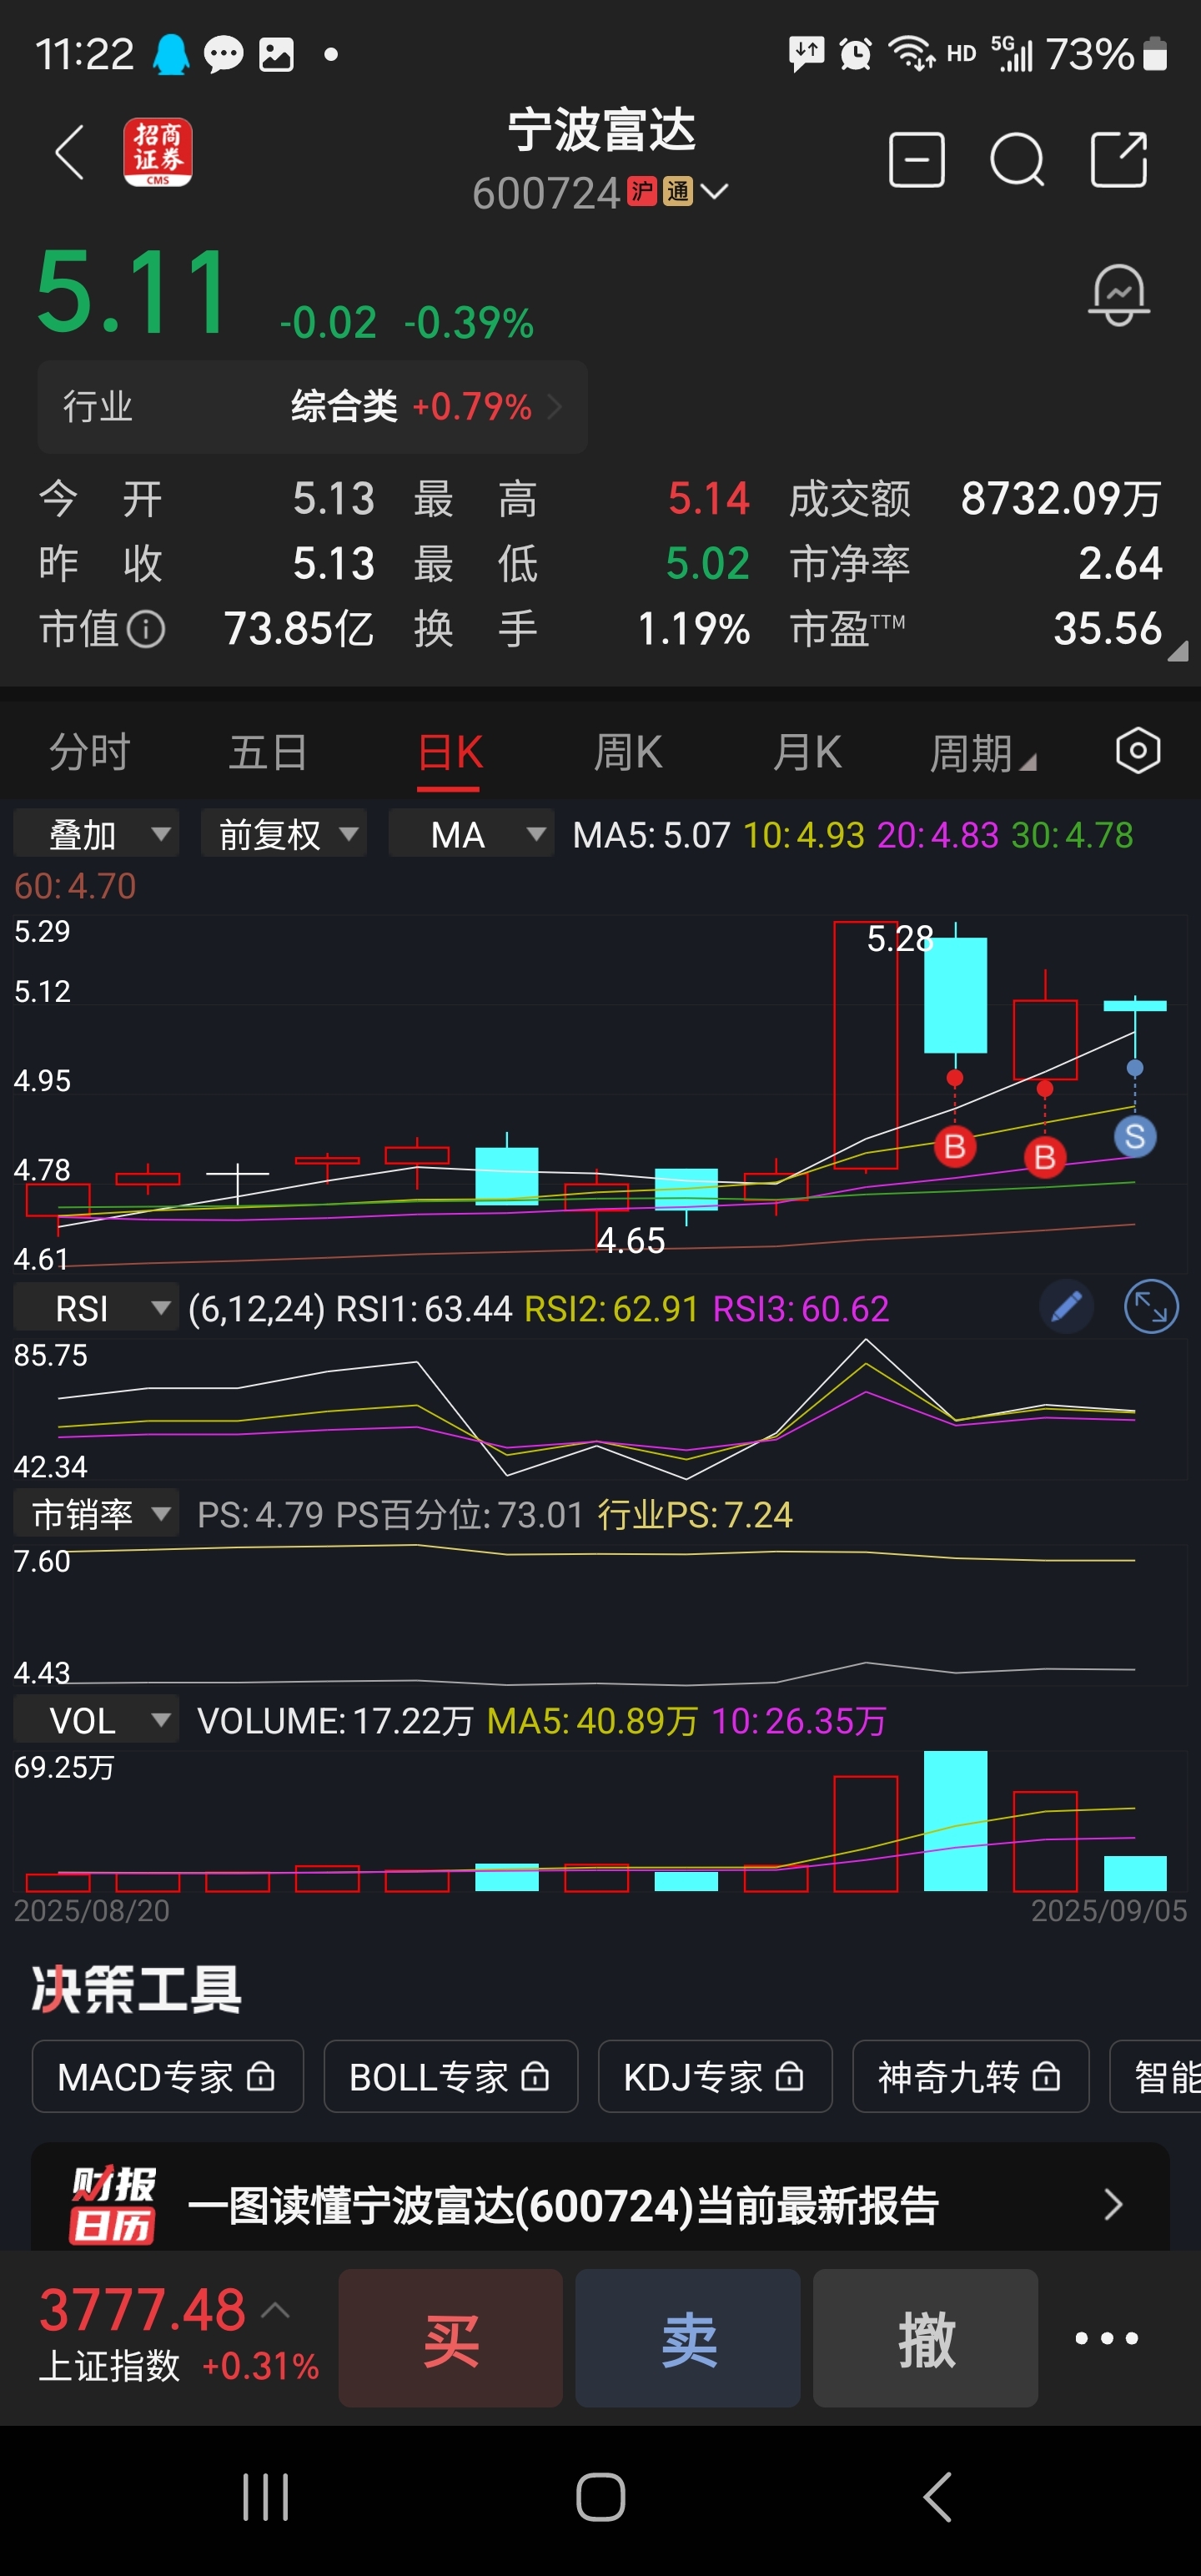
Task: Open 周期 period dropdown
Action: [x=983, y=752]
